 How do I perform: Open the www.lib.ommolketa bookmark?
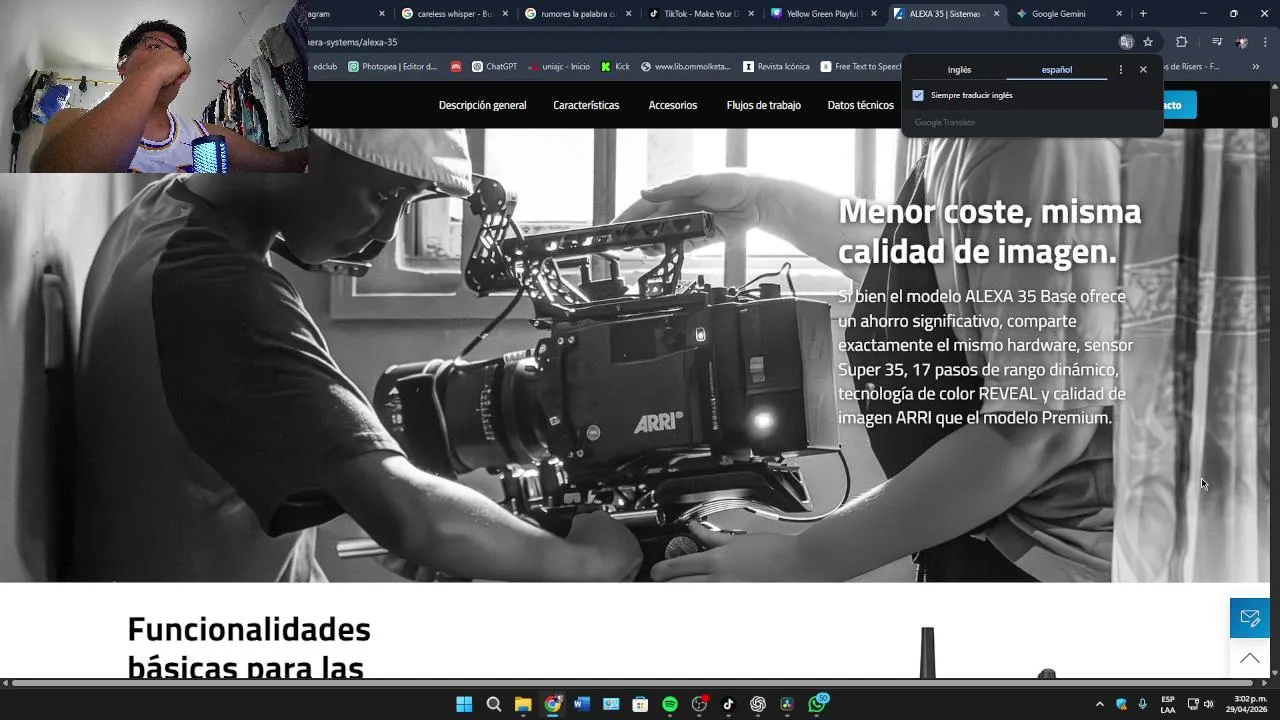(686, 67)
